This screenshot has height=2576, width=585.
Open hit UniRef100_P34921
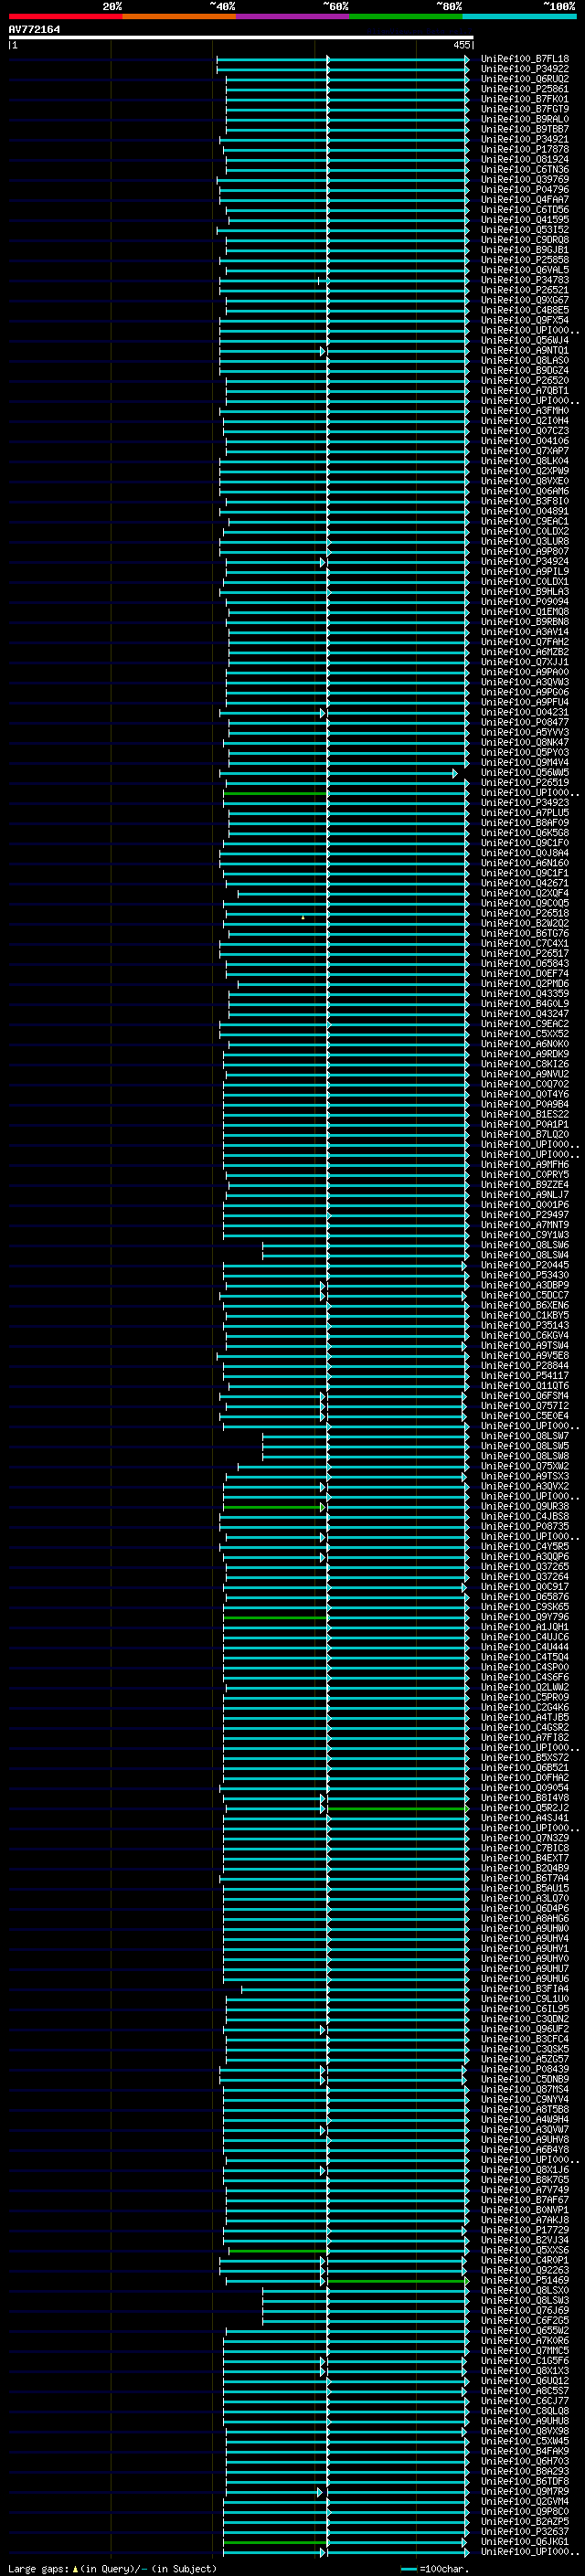pos(525,139)
